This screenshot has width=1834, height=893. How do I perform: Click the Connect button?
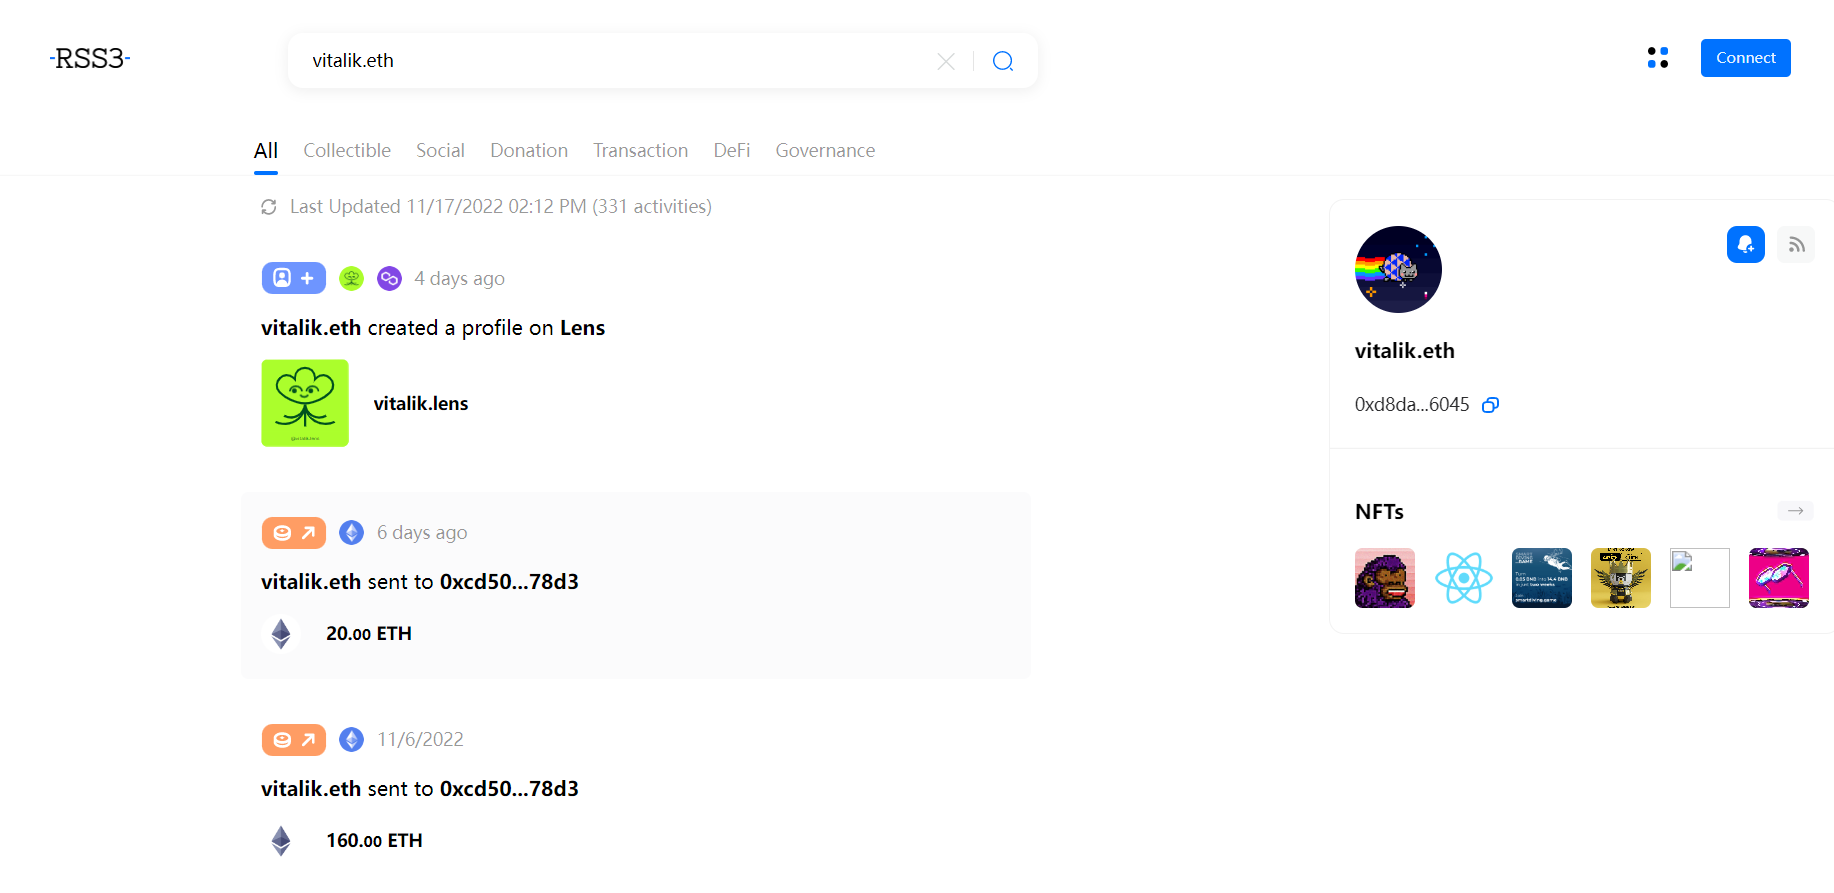coord(1745,58)
